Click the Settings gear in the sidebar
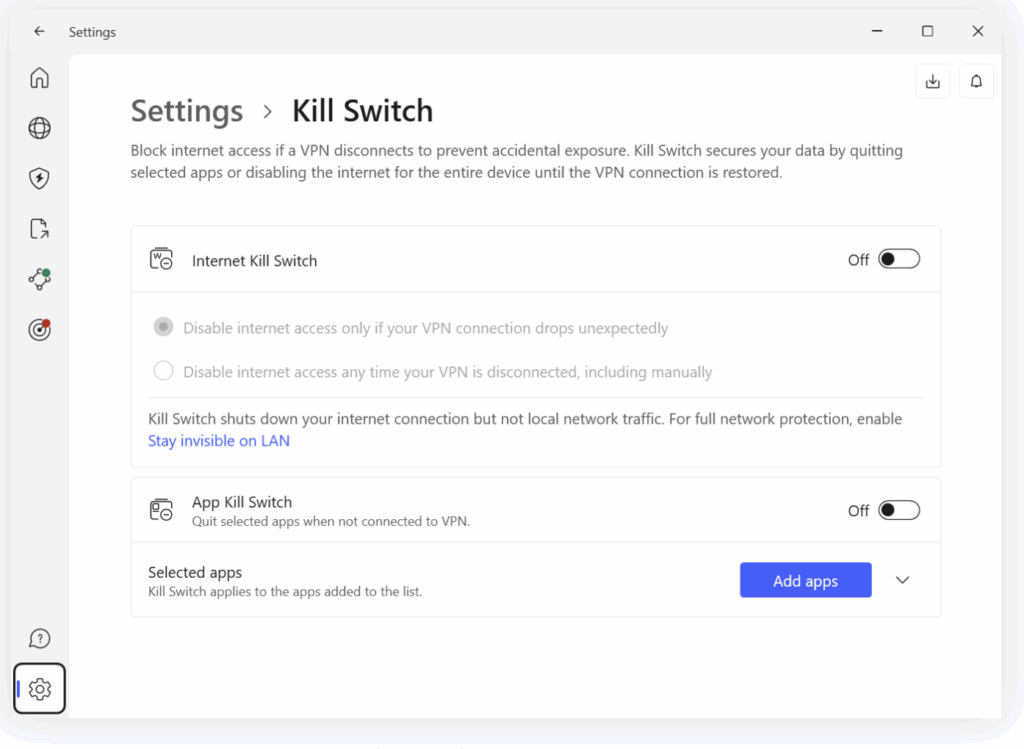 click(39, 688)
